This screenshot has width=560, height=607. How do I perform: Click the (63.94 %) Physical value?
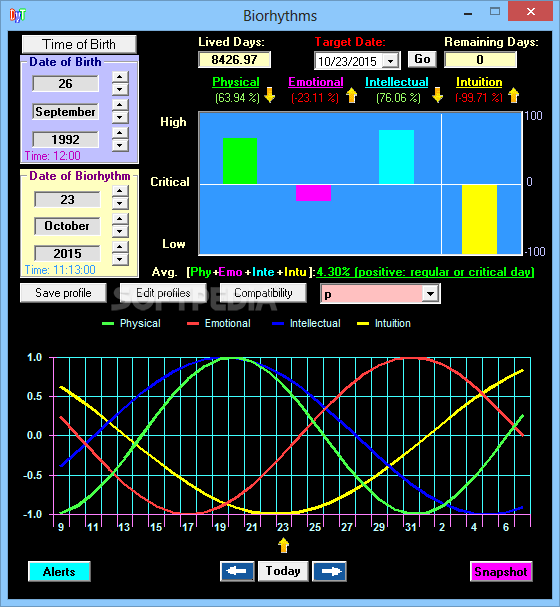coord(237,98)
